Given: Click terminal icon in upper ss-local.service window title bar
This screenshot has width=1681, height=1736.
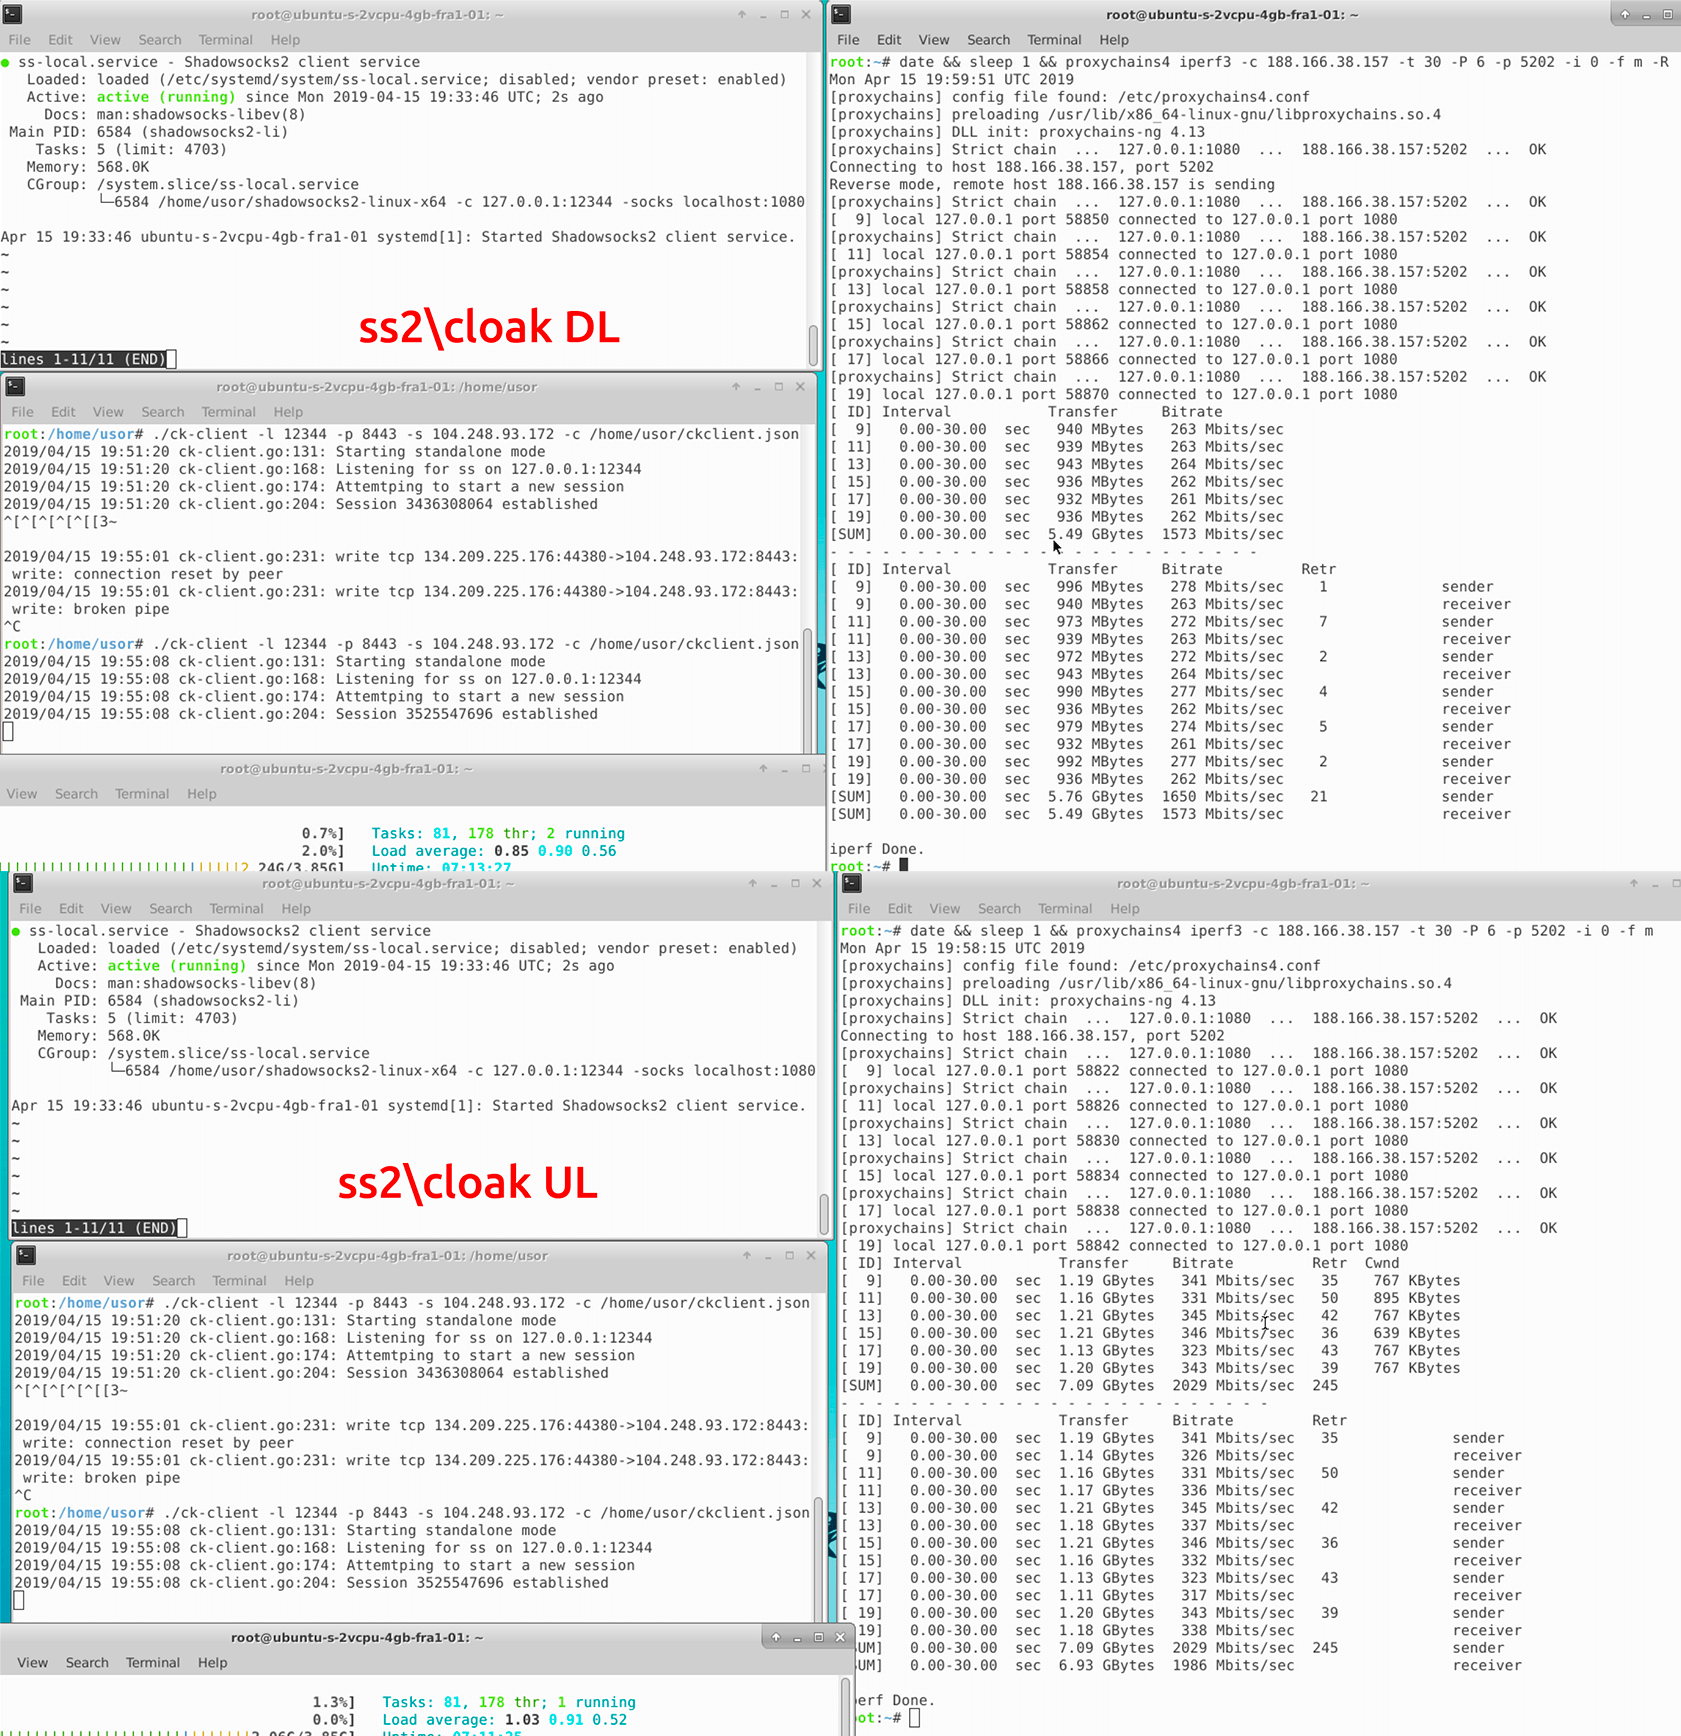Looking at the screenshot, I should pos(14,14).
